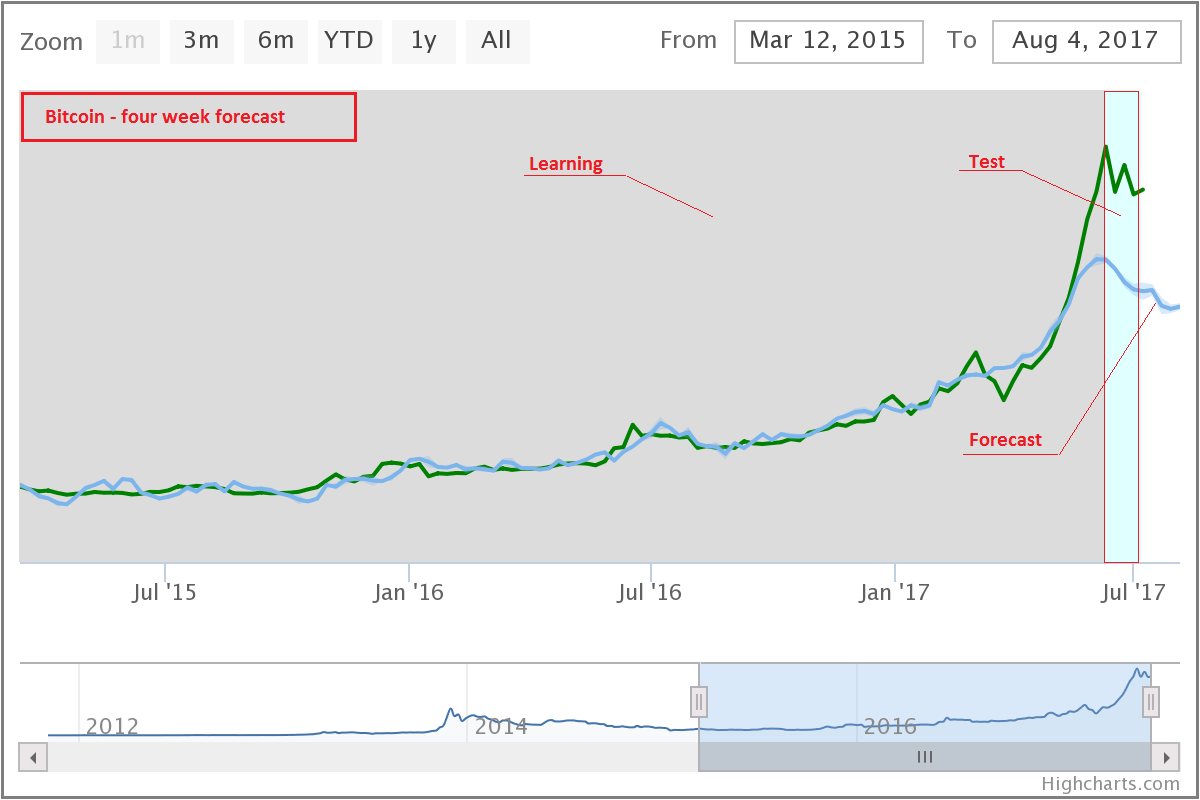Select the 3m zoom range button
The height and width of the screenshot is (800, 1200).
[x=201, y=41]
